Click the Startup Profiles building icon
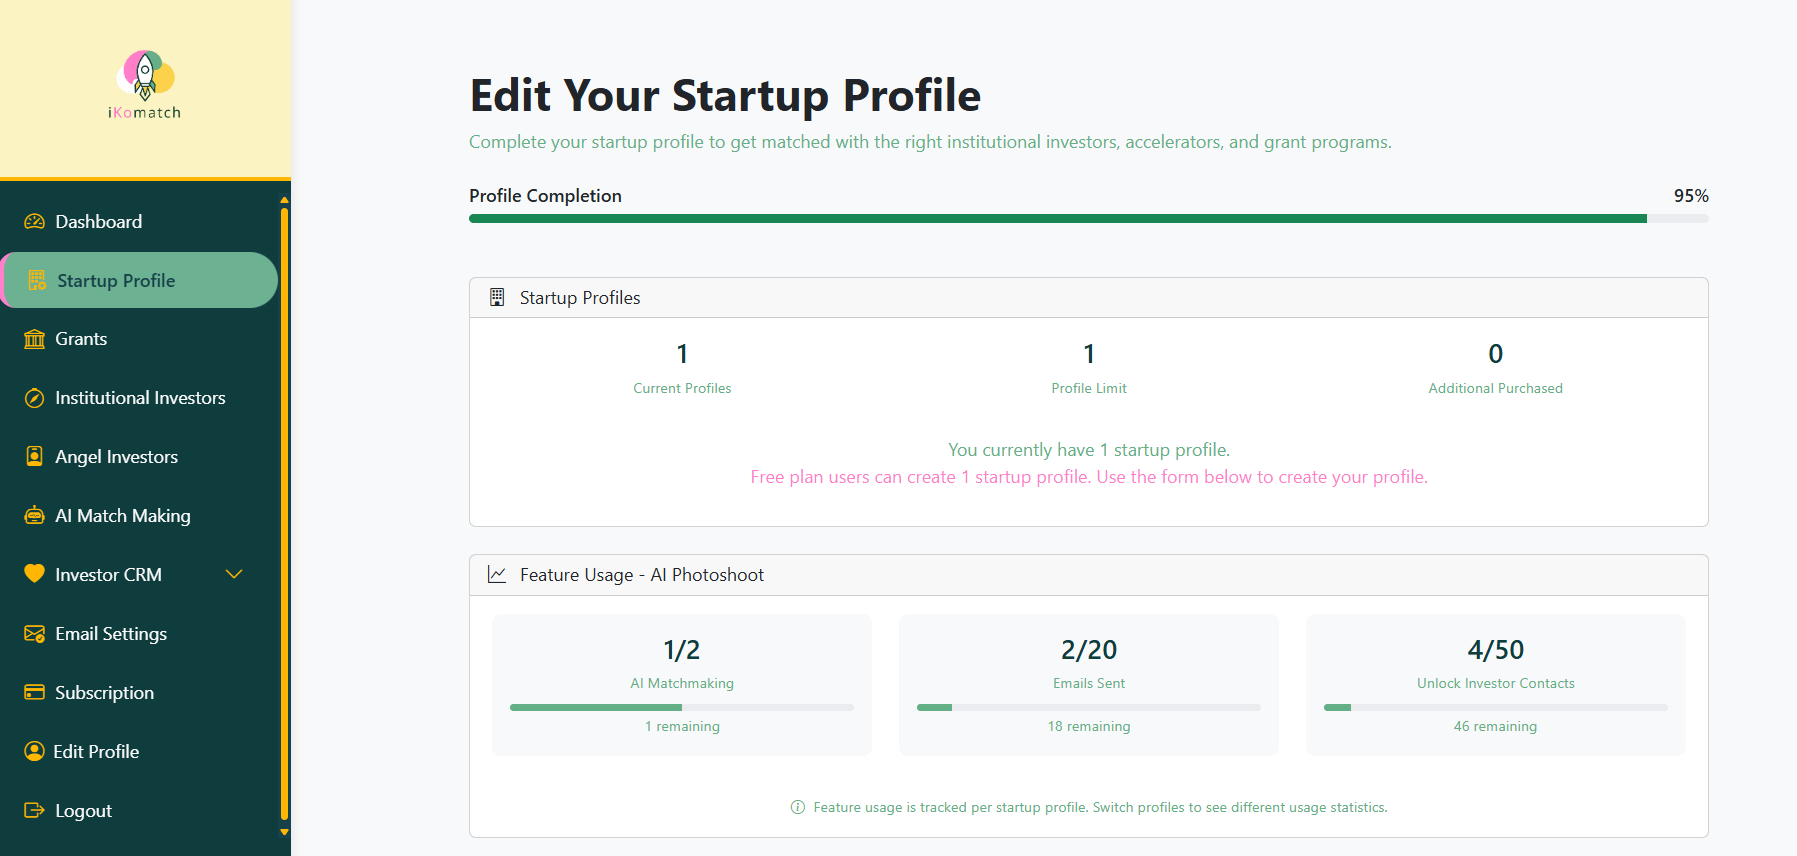This screenshot has height=856, width=1797. pos(497,297)
